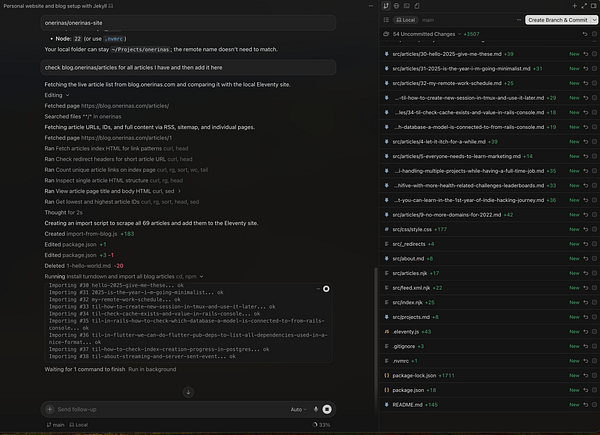Check the box for README.md
600x435 pixels.
595,404
